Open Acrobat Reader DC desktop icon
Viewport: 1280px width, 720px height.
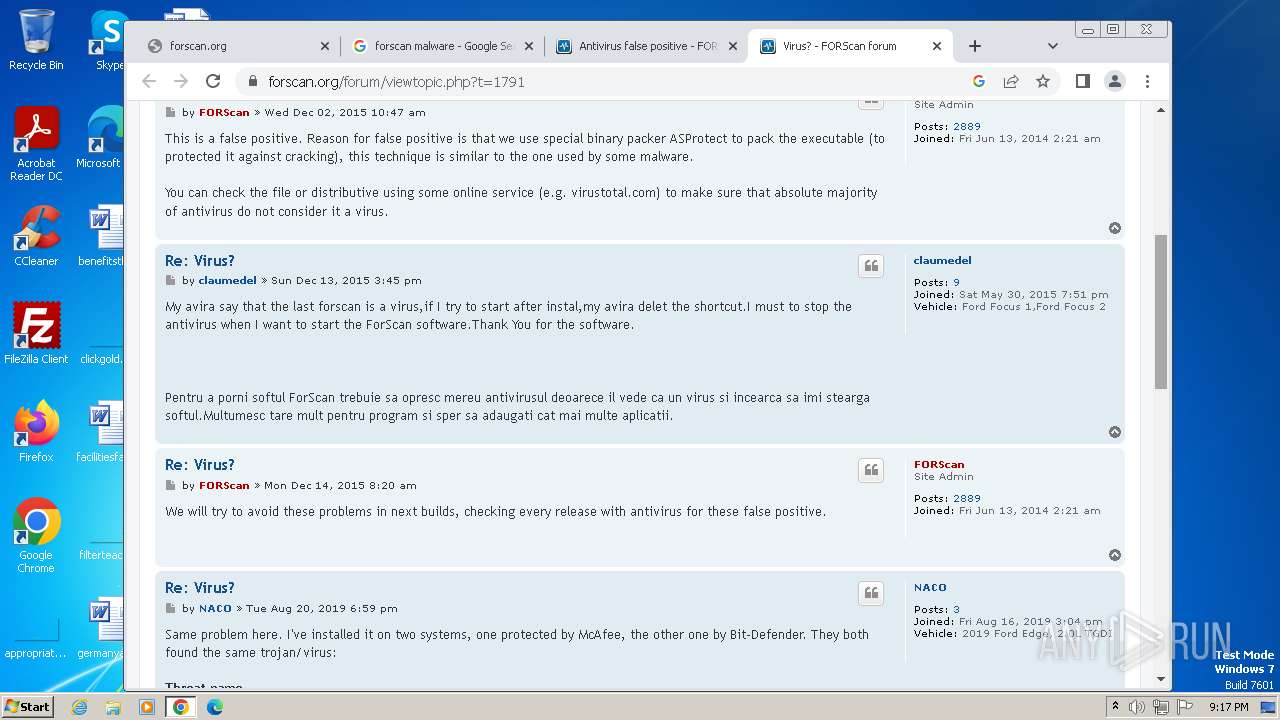(x=36, y=144)
